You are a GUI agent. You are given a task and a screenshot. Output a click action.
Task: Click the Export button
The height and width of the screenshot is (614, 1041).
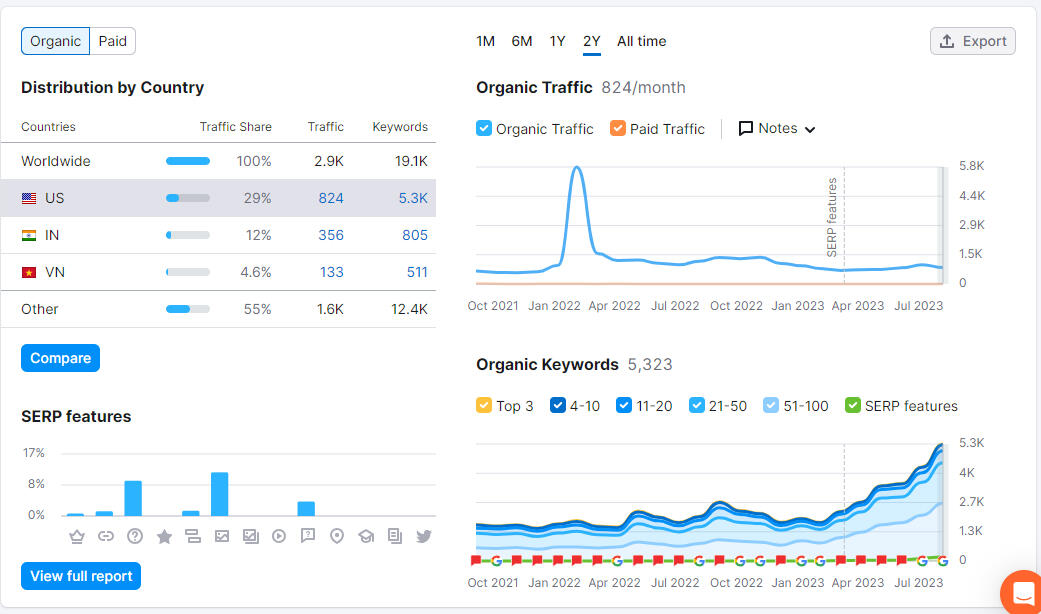[x=972, y=41]
